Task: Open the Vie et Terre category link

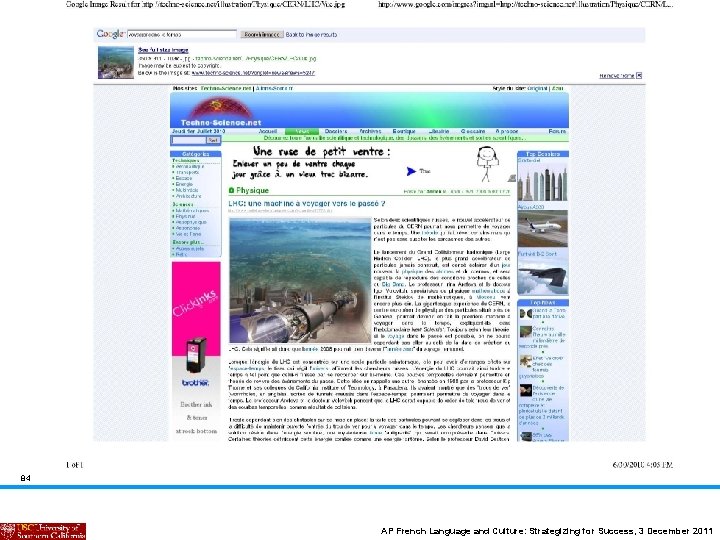Action: pyautogui.click(x=188, y=234)
